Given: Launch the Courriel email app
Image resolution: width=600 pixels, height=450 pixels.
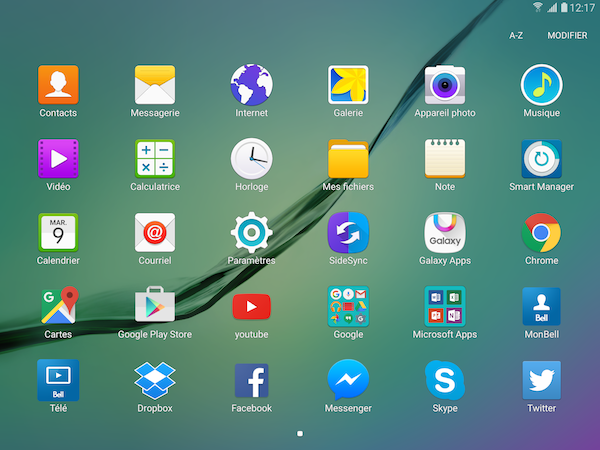Looking at the screenshot, I should click(x=155, y=232).
